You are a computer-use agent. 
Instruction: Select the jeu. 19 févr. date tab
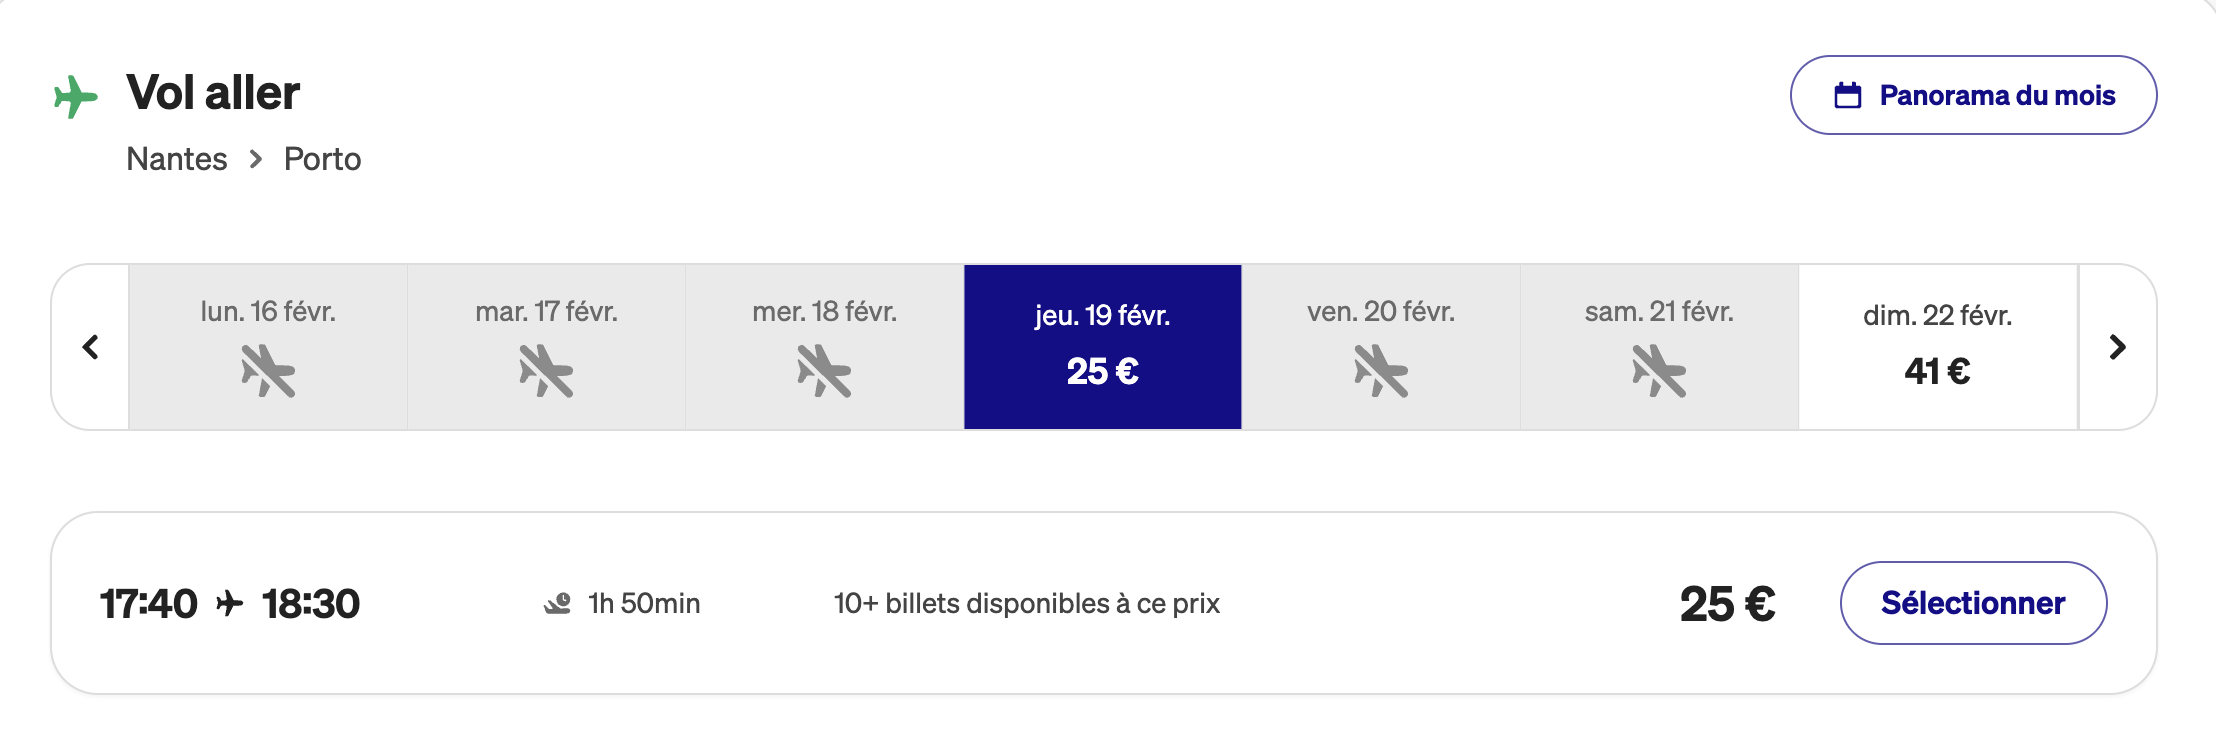1102,346
